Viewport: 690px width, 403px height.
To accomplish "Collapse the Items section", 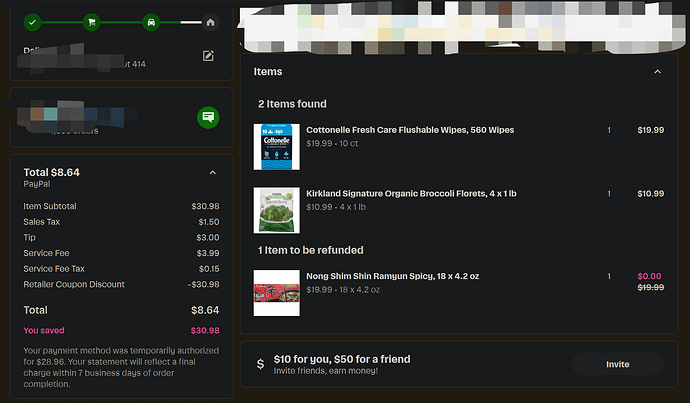I will pos(657,72).
